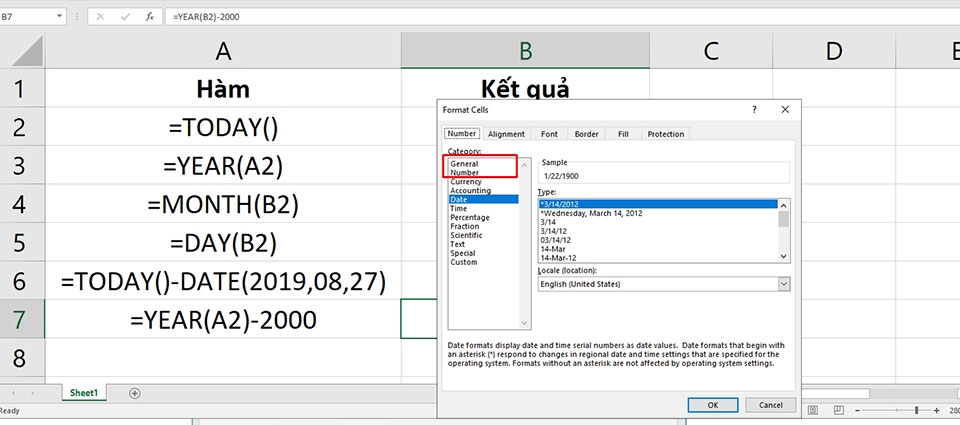
Task: Open the Name Box dropdown arrow
Action: tap(60, 17)
